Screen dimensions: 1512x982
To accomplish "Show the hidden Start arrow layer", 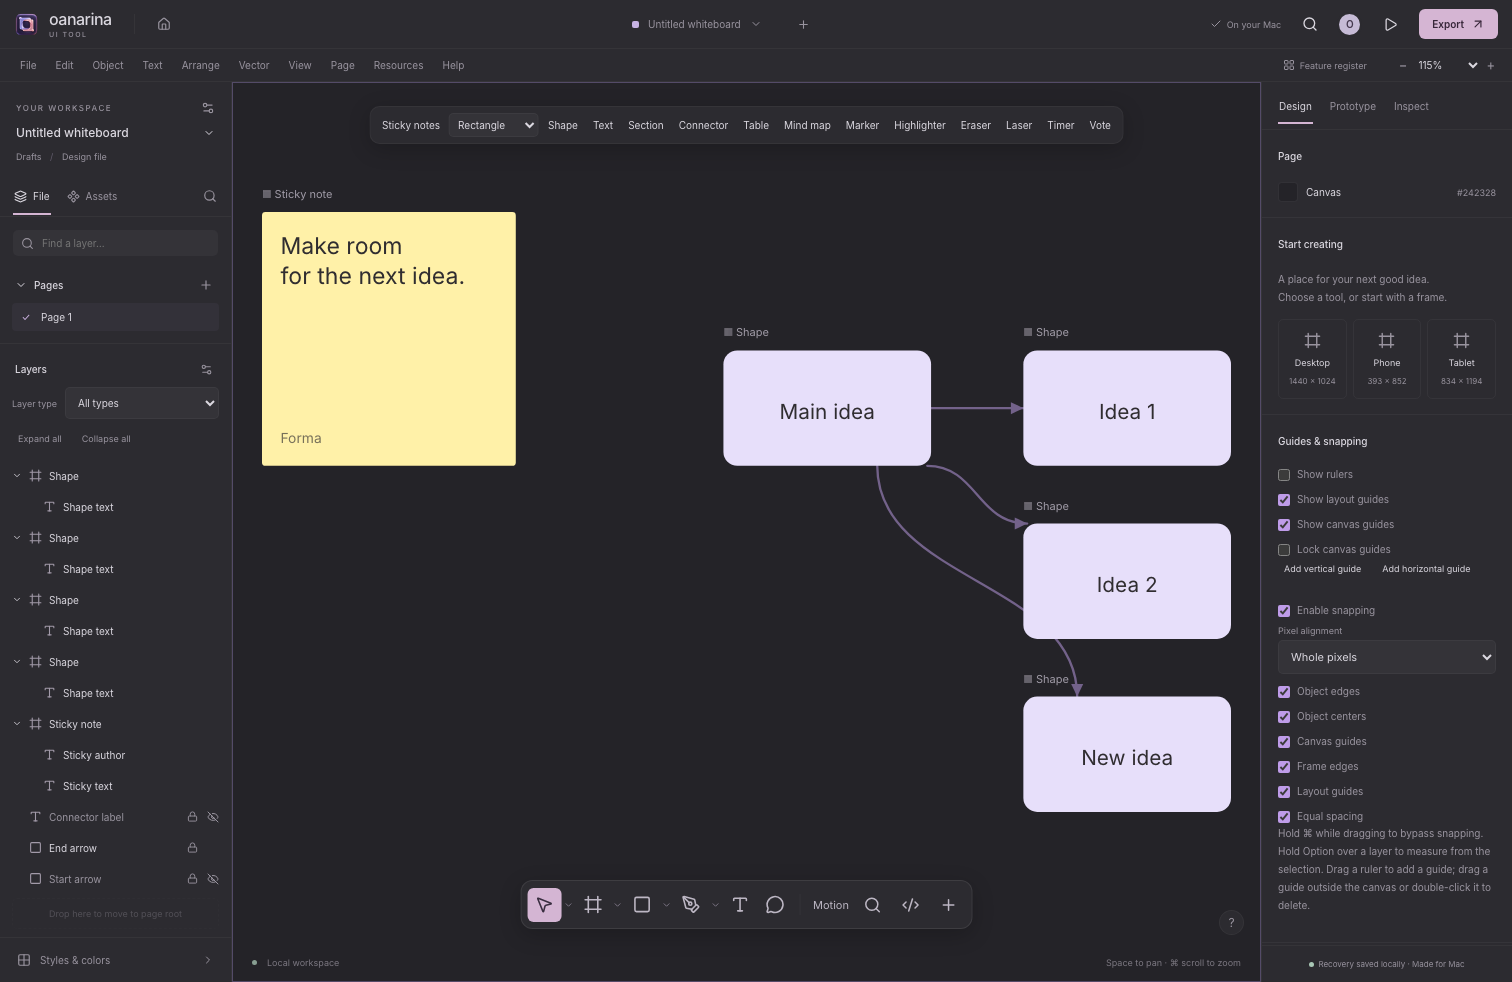I will (x=213, y=879).
